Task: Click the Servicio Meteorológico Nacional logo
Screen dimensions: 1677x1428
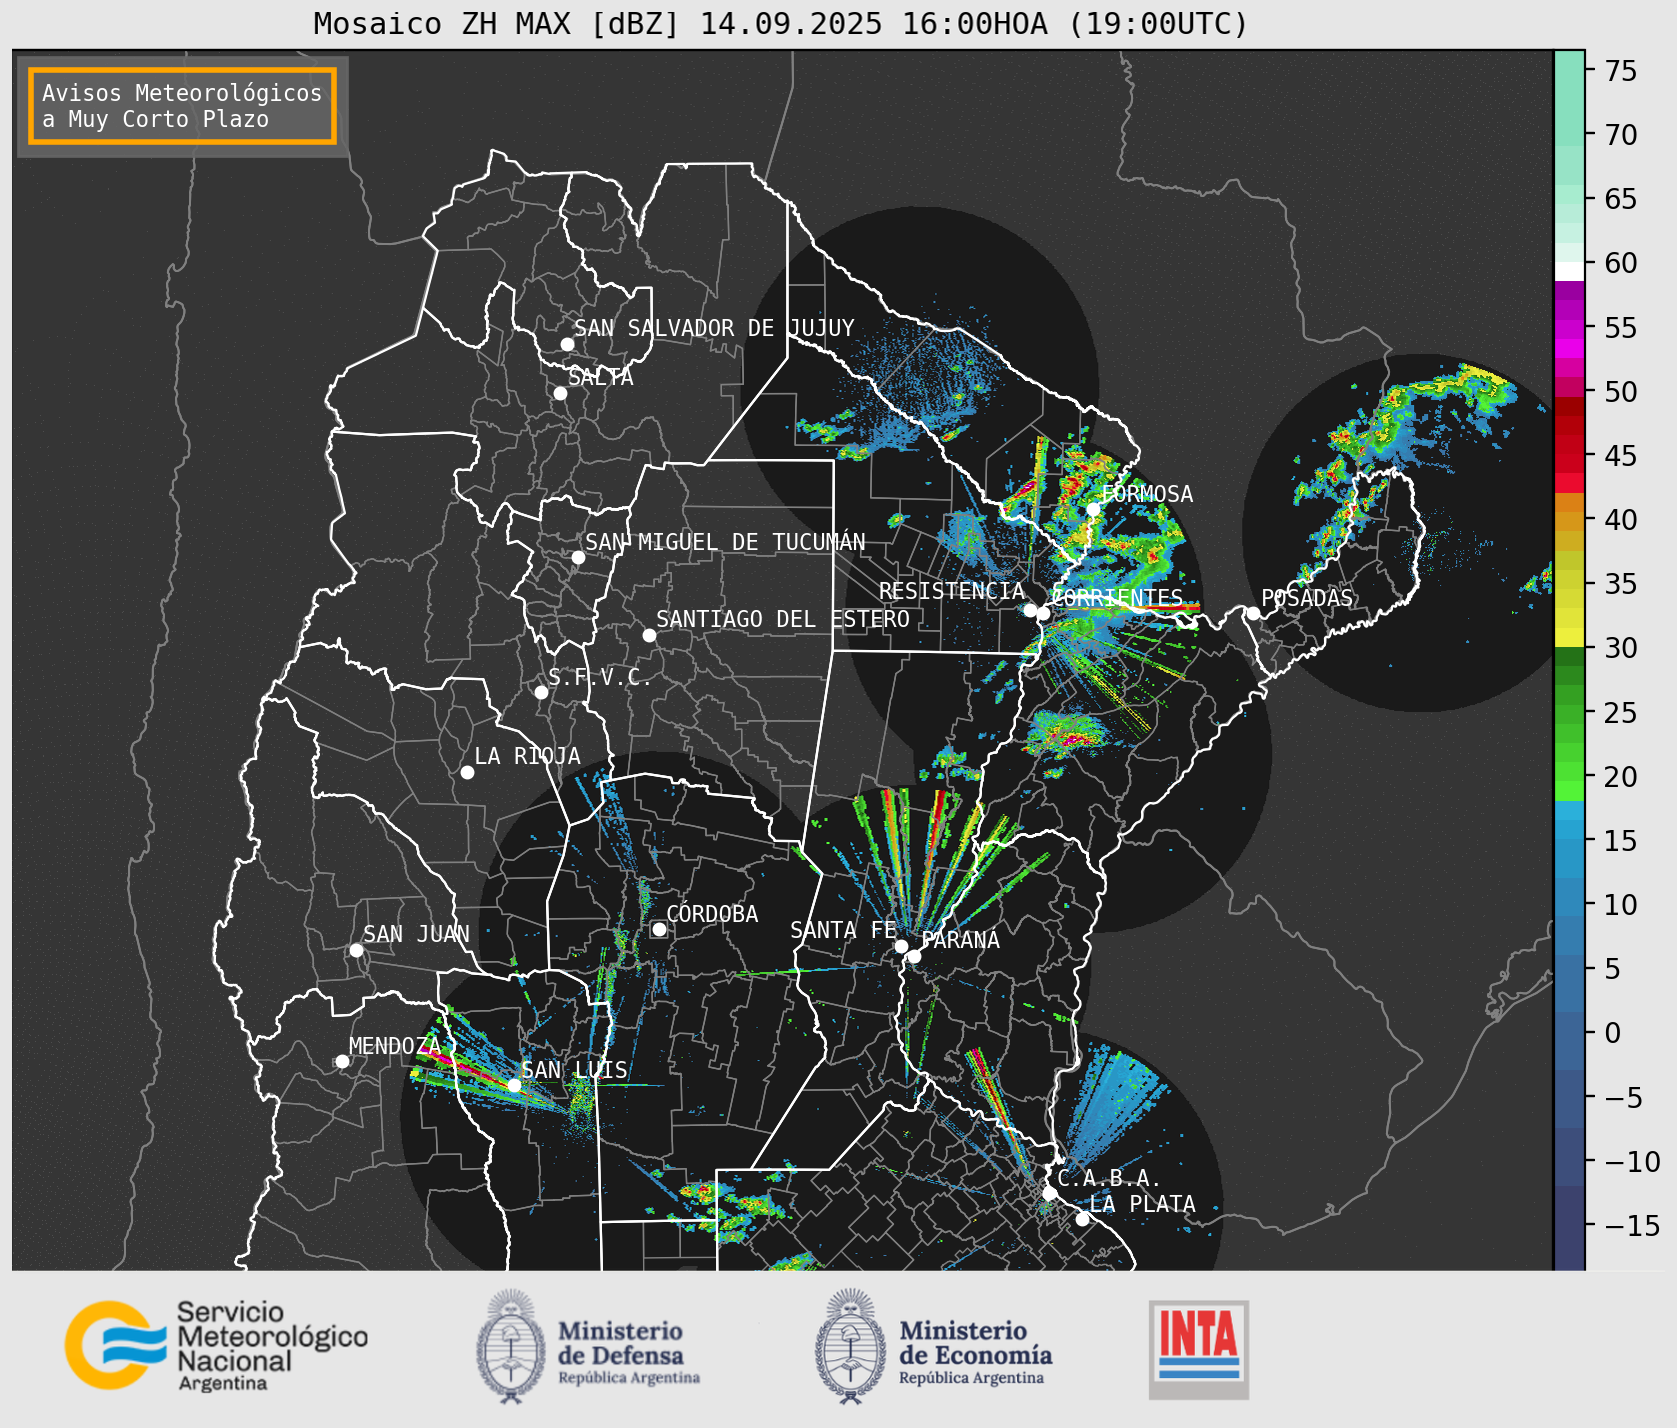Action: pyautogui.click(x=216, y=1345)
